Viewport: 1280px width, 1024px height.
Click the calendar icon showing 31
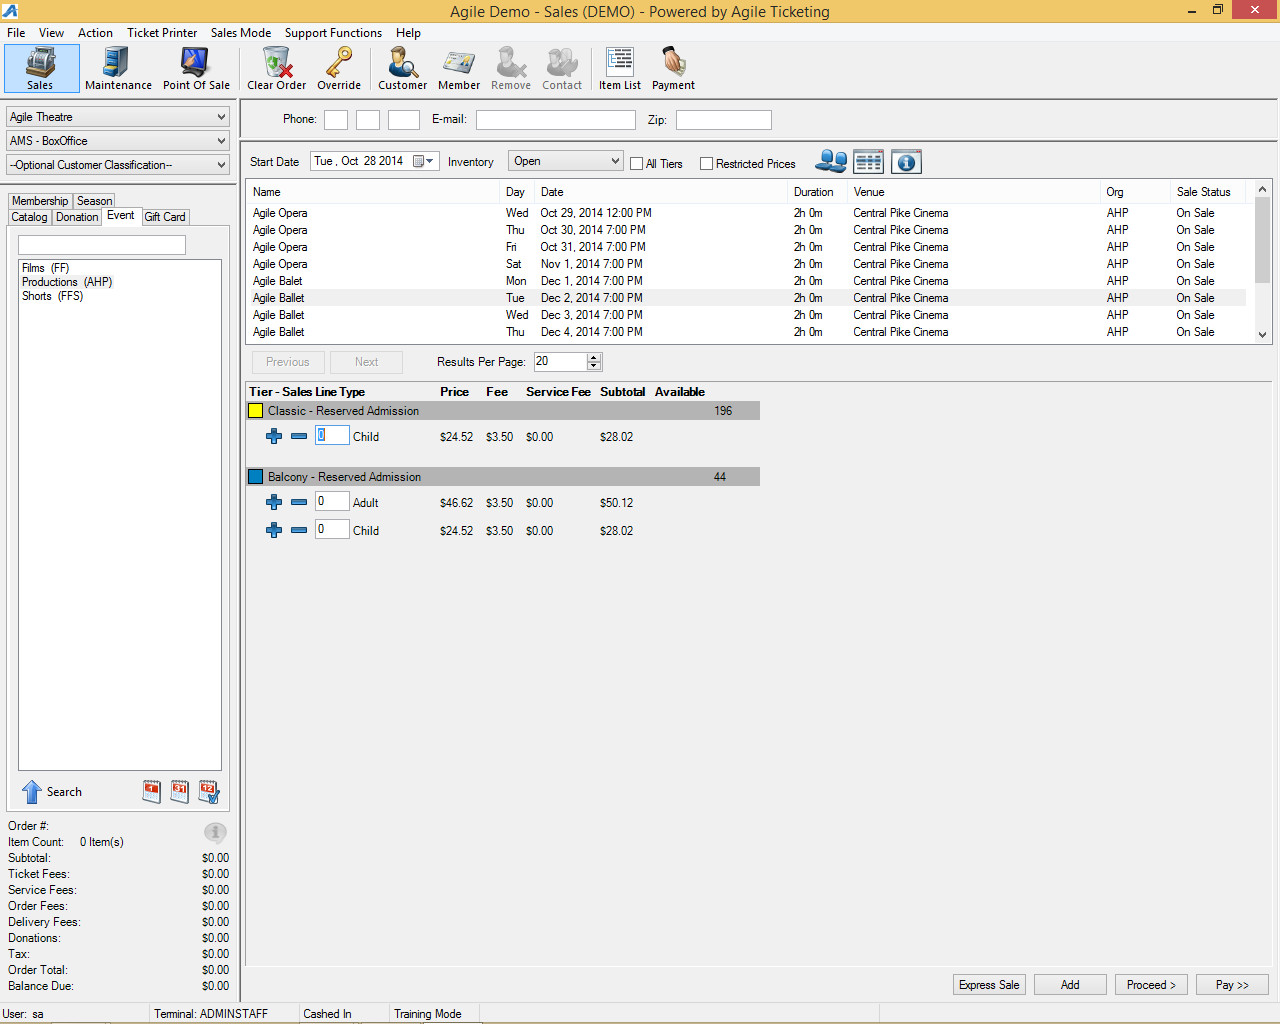180,792
